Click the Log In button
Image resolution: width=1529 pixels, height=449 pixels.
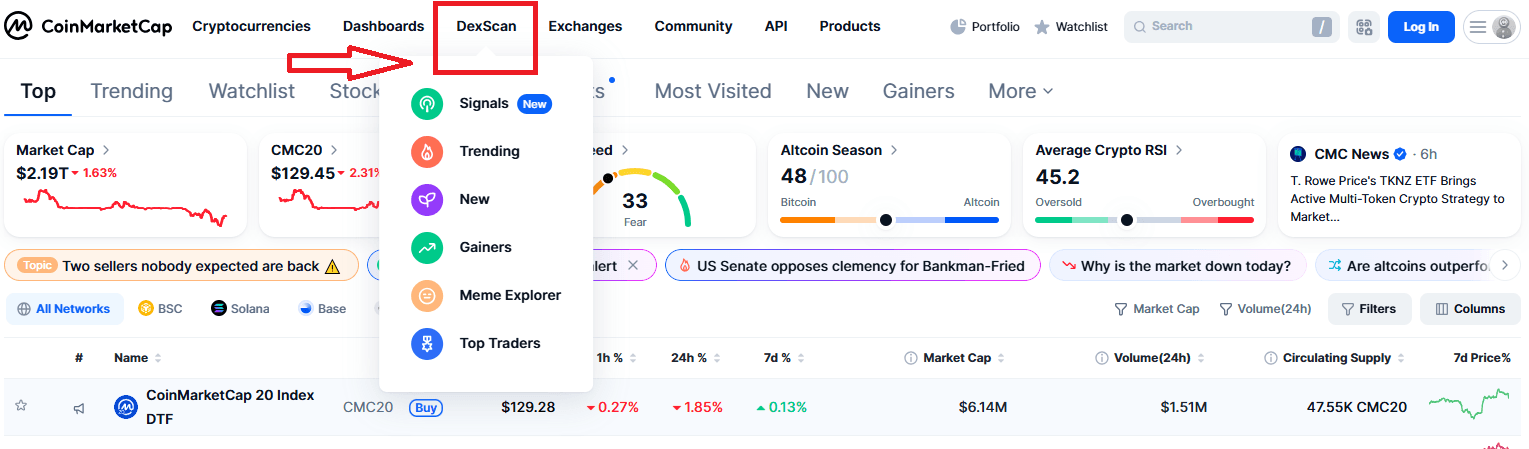coord(1421,27)
